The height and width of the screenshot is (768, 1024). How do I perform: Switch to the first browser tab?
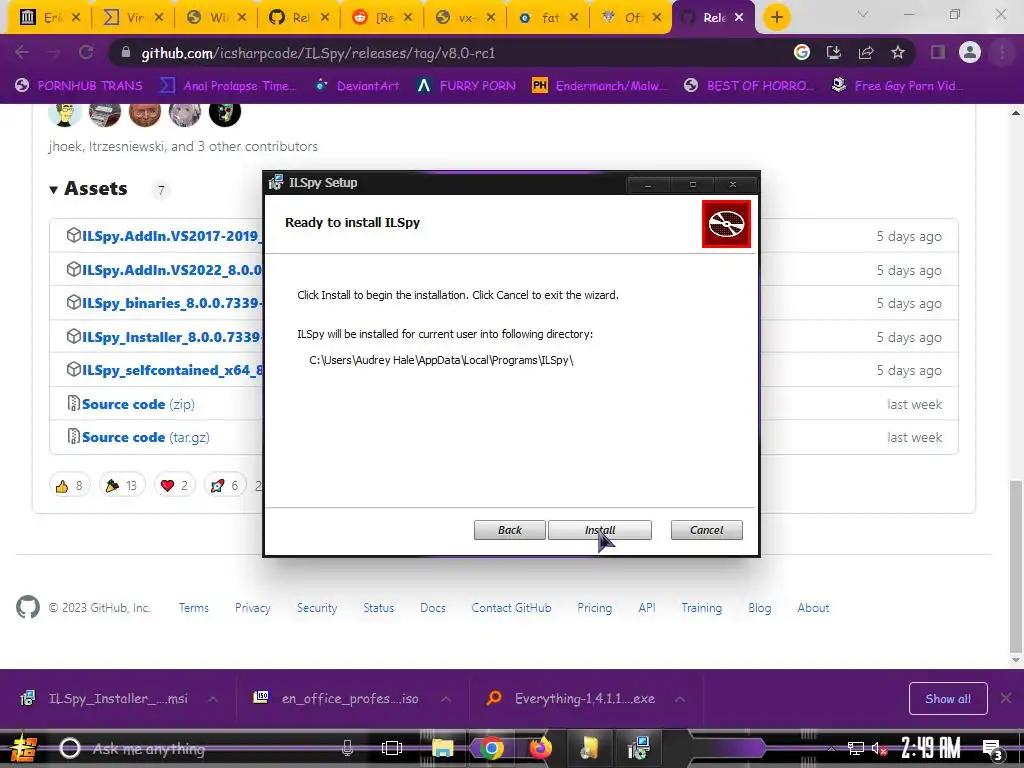tap(50, 18)
